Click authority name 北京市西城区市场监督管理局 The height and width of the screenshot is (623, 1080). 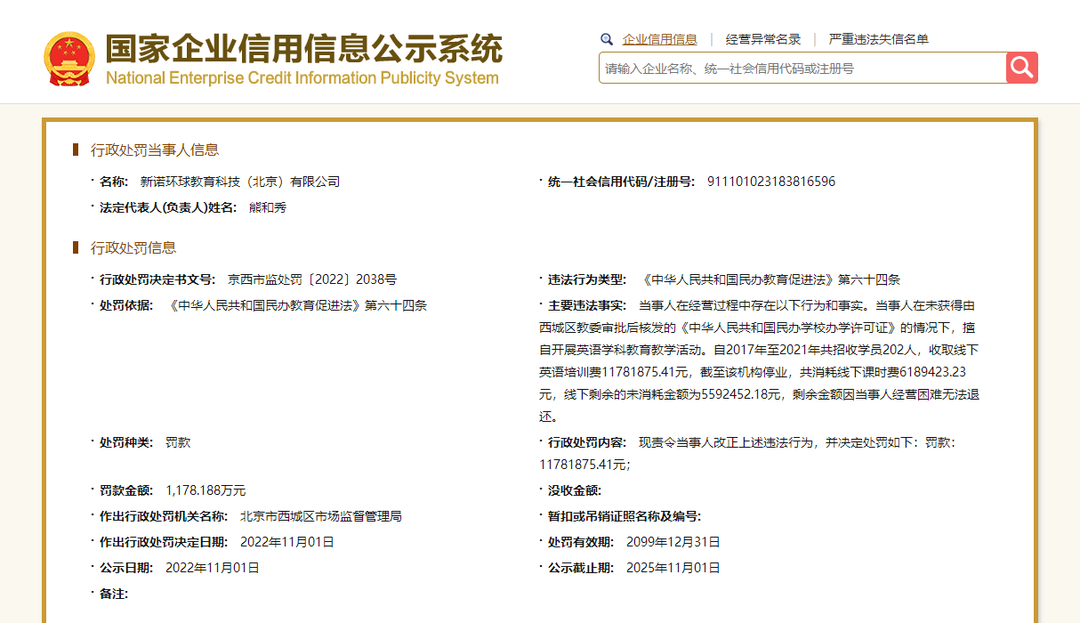point(320,516)
